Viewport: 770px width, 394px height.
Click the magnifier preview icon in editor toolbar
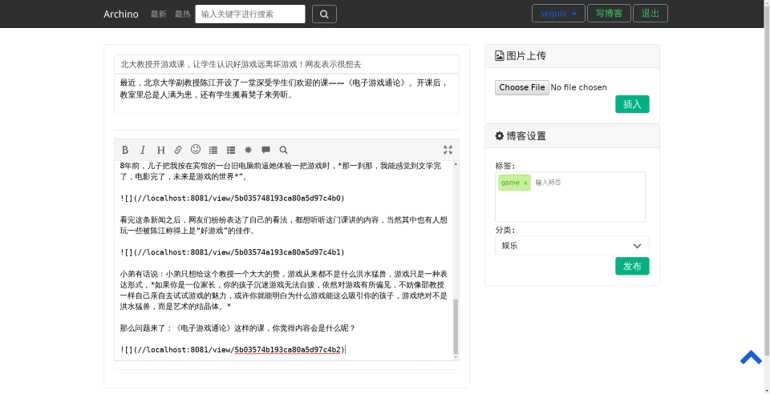click(x=283, y=150)
